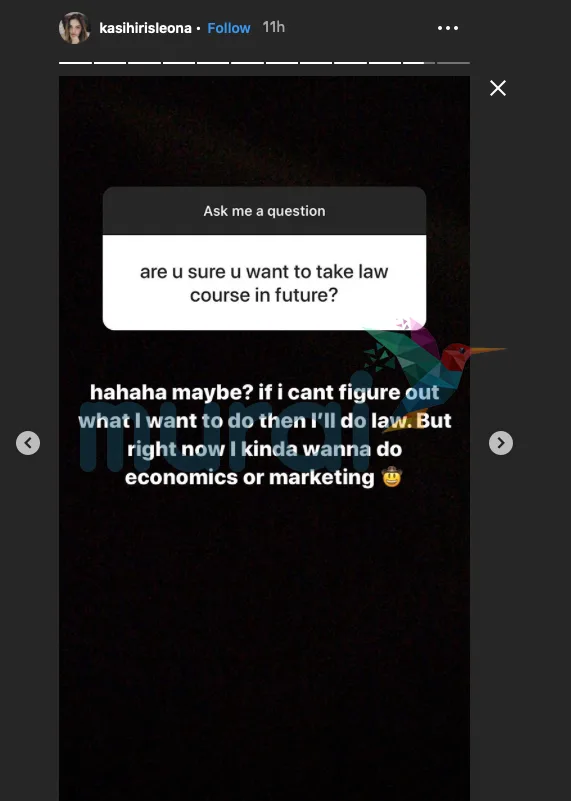Click the dark story background area
571x801 pixels.
point(265,639)
